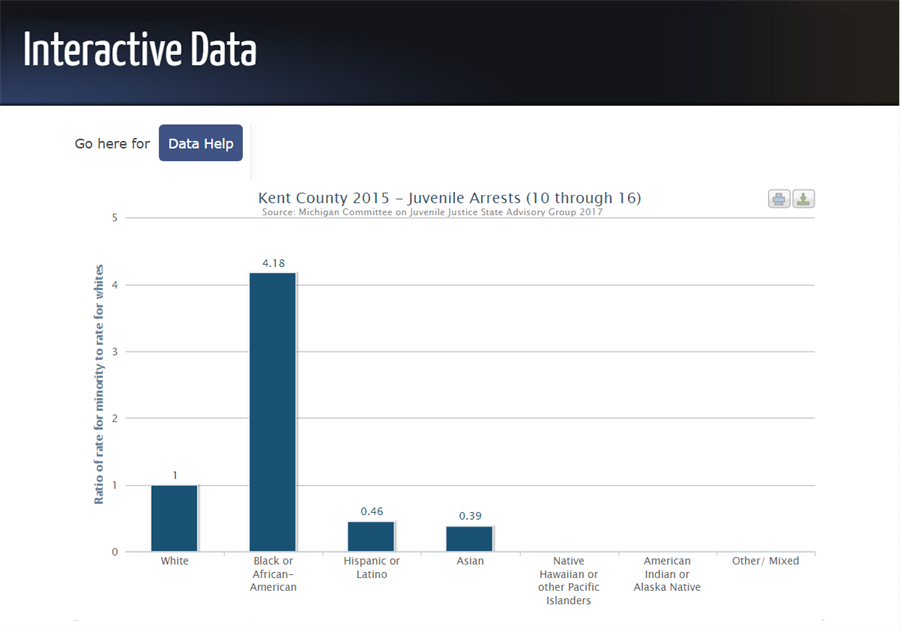Click the Other/ Mixed axis label
The image size is (900, 629).
[765, 561]
